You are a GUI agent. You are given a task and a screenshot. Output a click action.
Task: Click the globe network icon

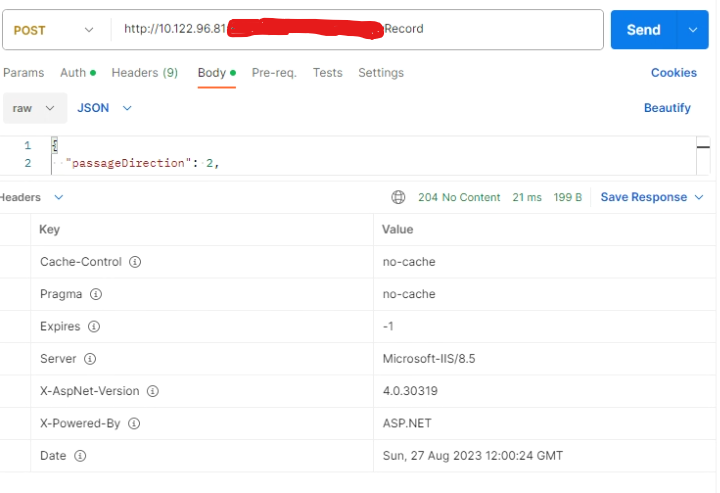[x=398, y=197]
